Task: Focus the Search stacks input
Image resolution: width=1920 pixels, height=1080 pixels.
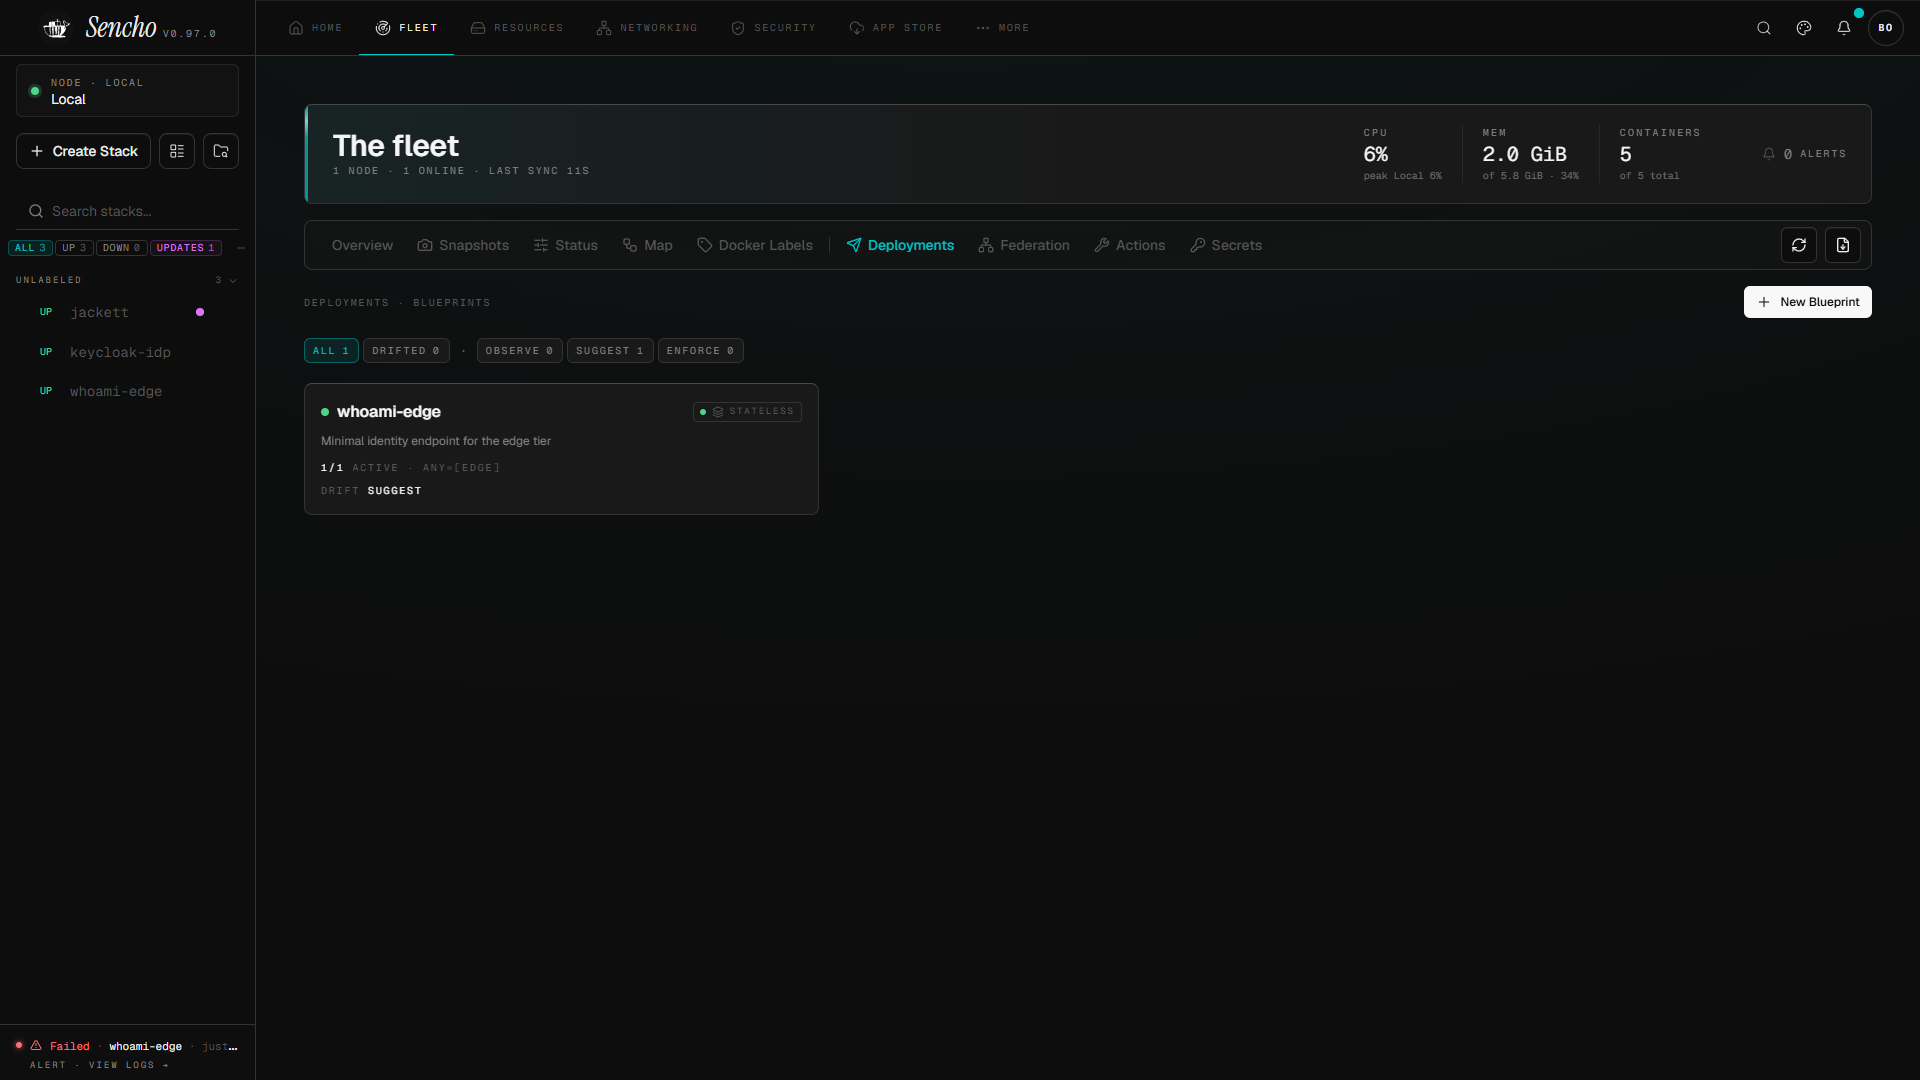Action: coord(127,211)
